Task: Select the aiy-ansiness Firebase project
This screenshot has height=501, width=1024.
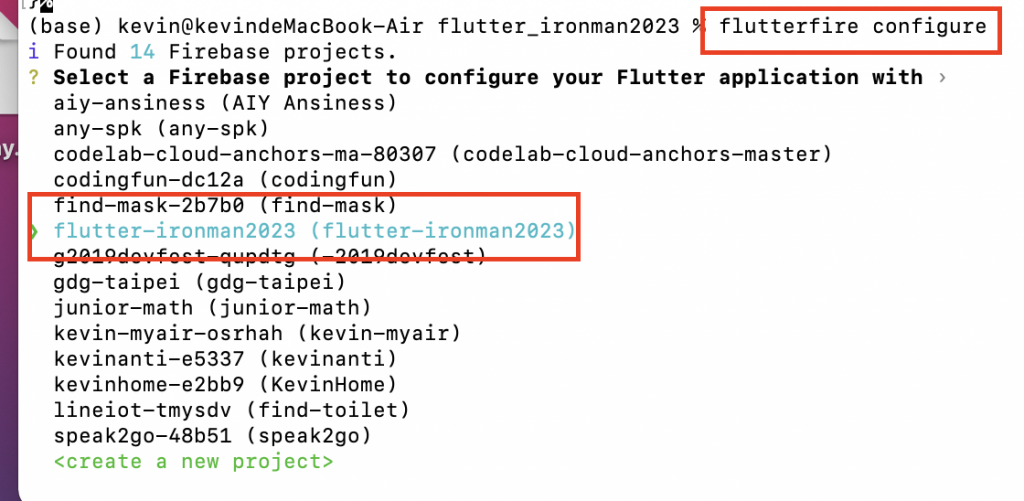Action: [x=225, y=103]
